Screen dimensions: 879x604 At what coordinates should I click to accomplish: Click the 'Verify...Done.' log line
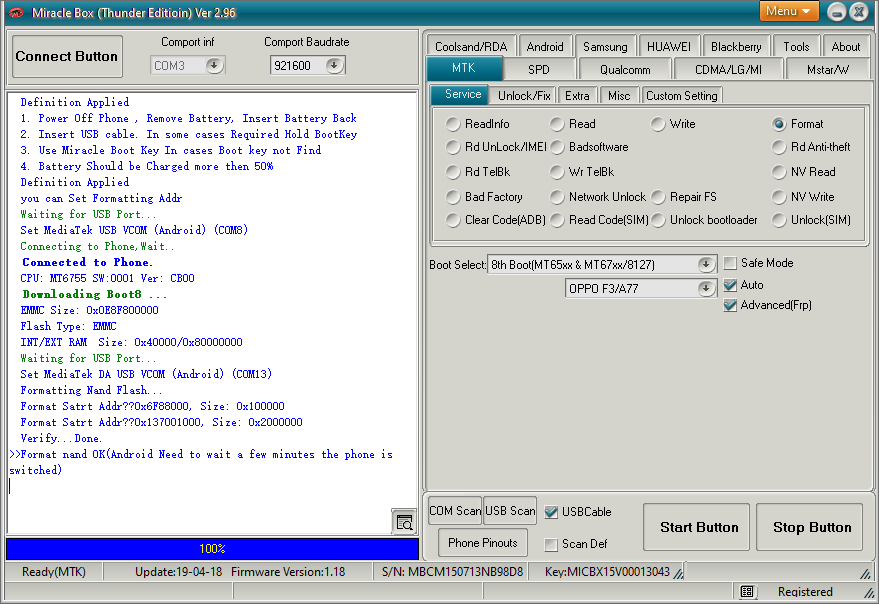61,438
